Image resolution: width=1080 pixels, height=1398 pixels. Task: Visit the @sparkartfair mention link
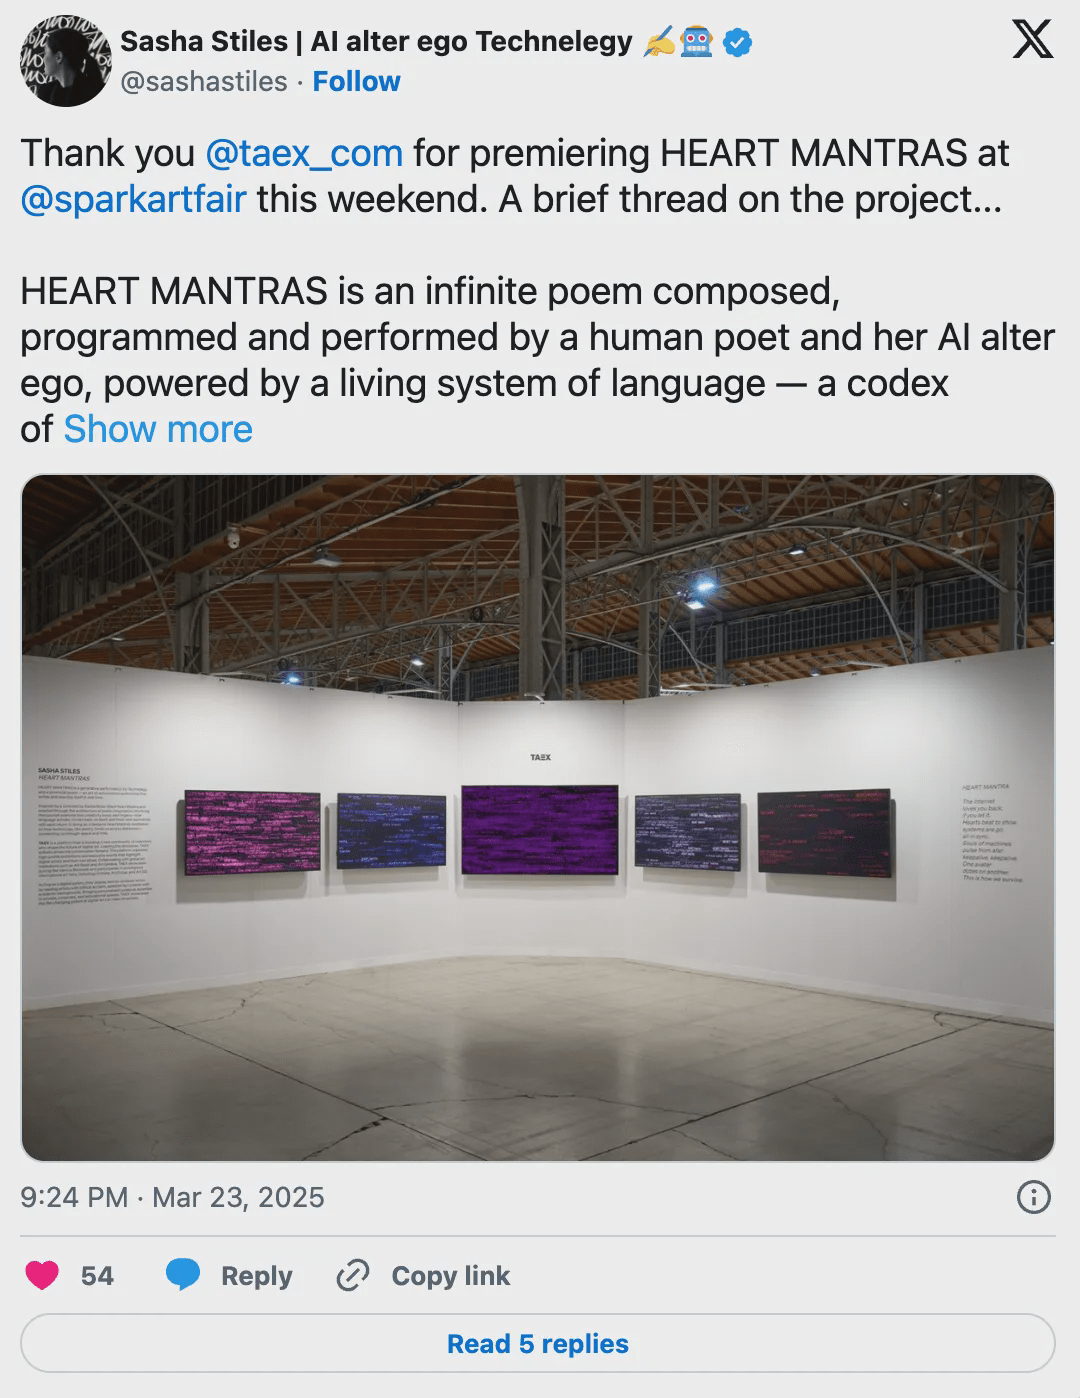pos(133,199)
